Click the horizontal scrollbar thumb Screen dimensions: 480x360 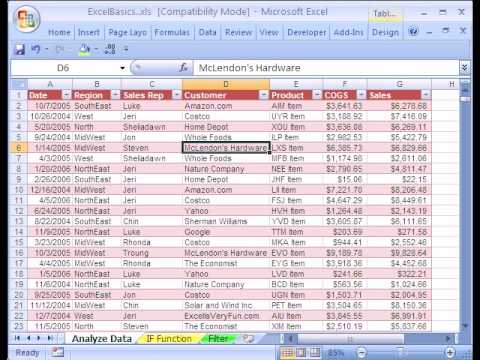(x=350, y=339)
